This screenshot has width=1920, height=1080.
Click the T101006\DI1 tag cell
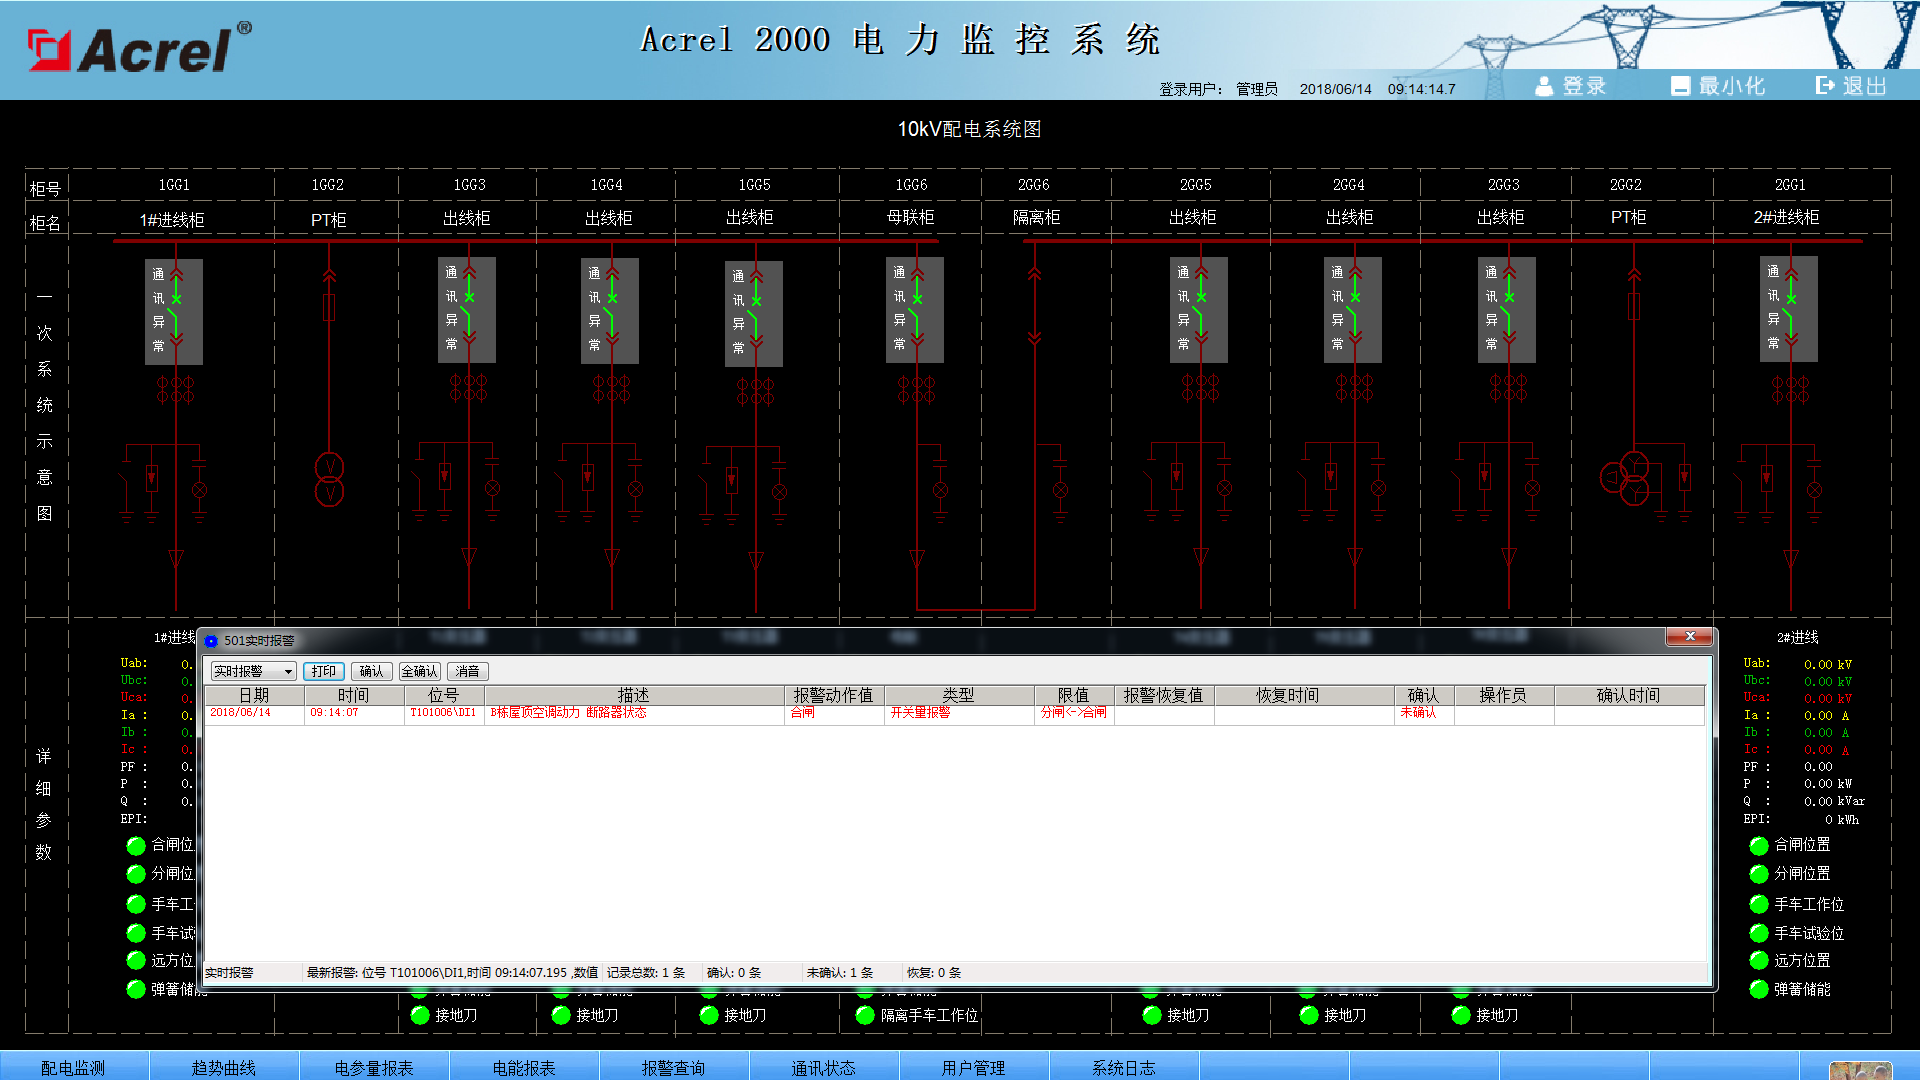(443, 713)
